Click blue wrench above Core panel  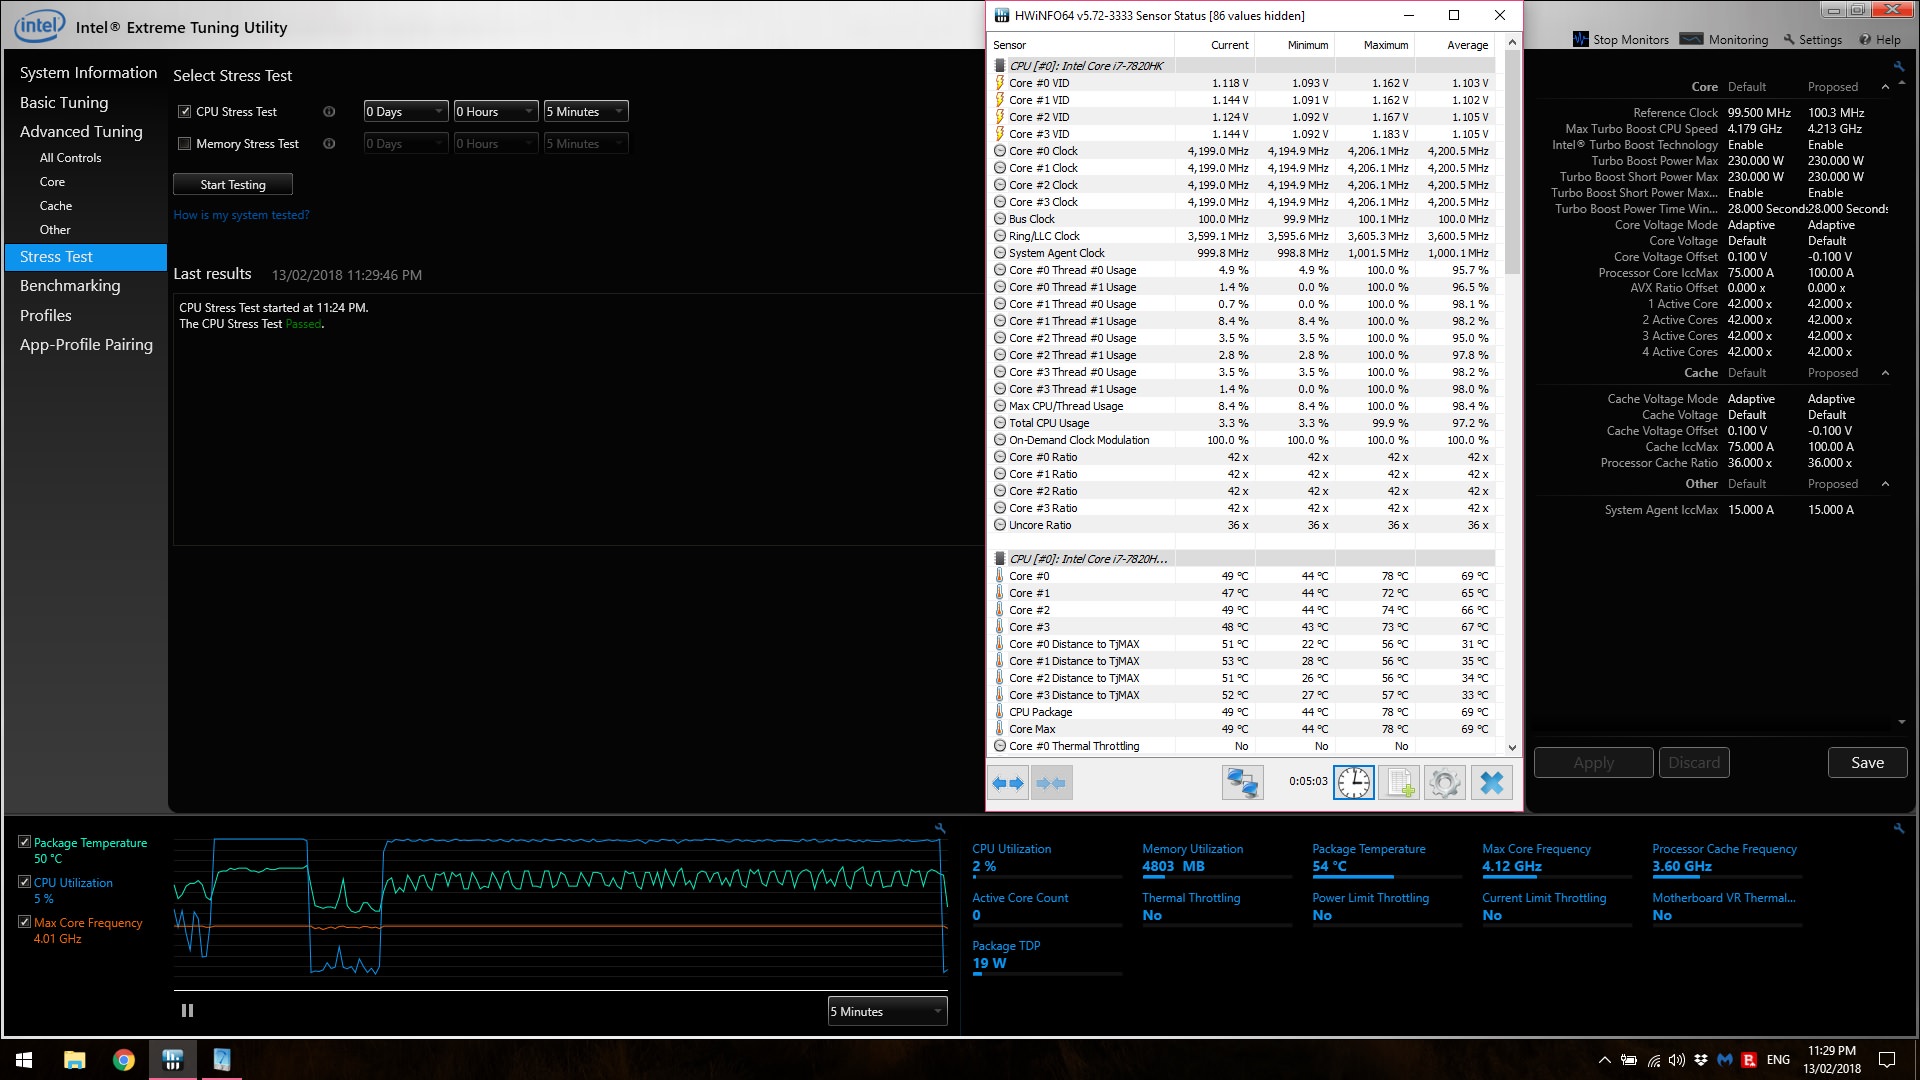point(1898,66)
